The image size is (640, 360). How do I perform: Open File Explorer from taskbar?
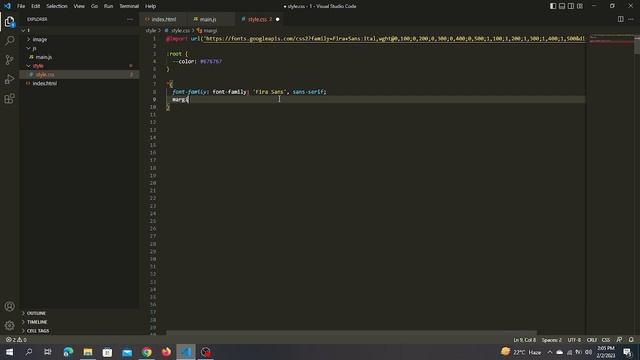(x=88, y=352)
